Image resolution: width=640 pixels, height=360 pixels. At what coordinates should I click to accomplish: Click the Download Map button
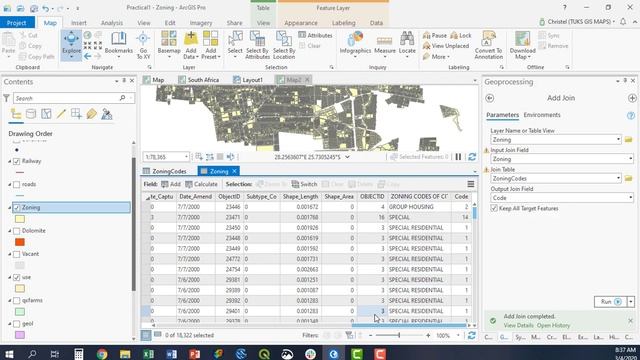[x=522, y=45]
